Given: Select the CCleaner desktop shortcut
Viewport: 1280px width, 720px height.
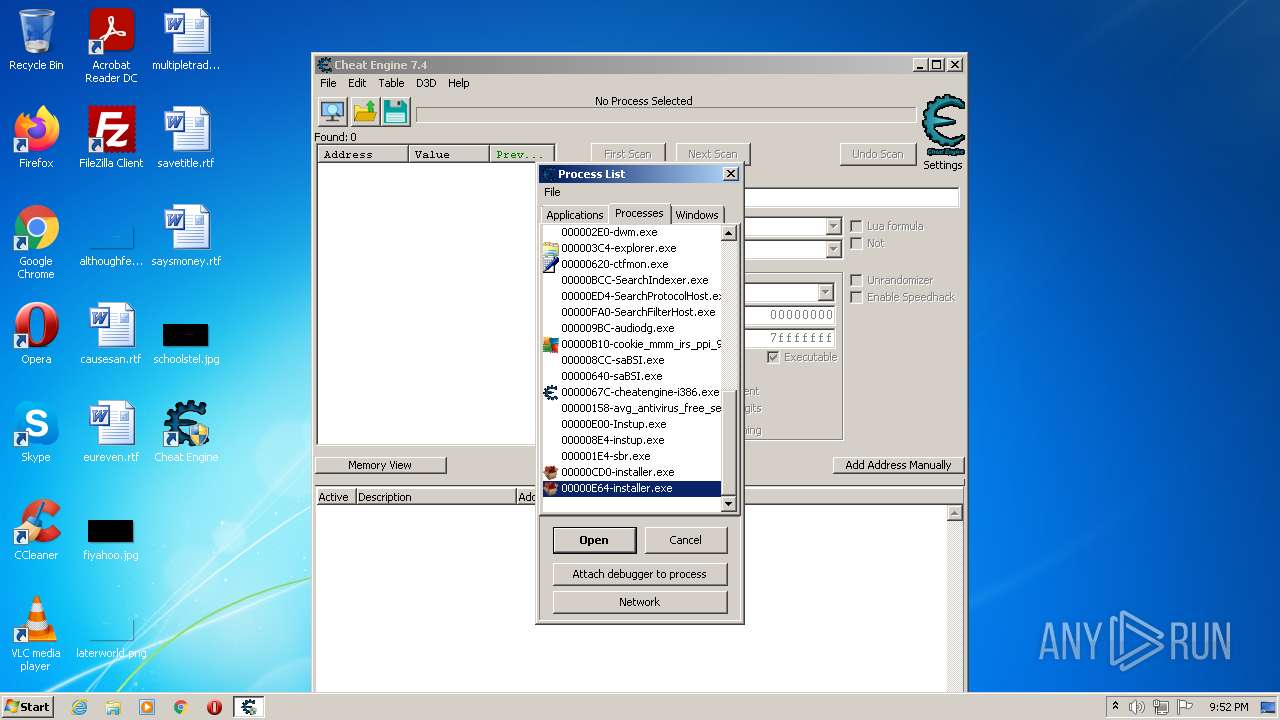Looking at the screenshot, I should [x=36, y=530].
